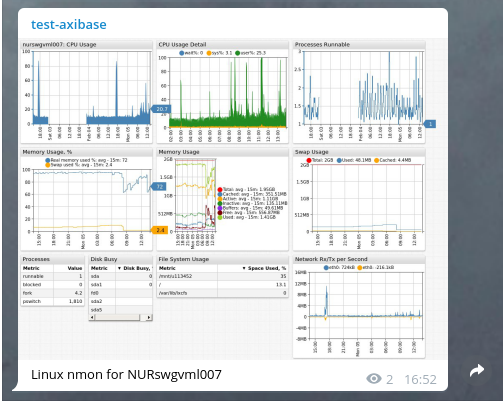Toggle the red Total 2GB swap legend marker
The image size is (503, 401).
(x=309, y=160)
